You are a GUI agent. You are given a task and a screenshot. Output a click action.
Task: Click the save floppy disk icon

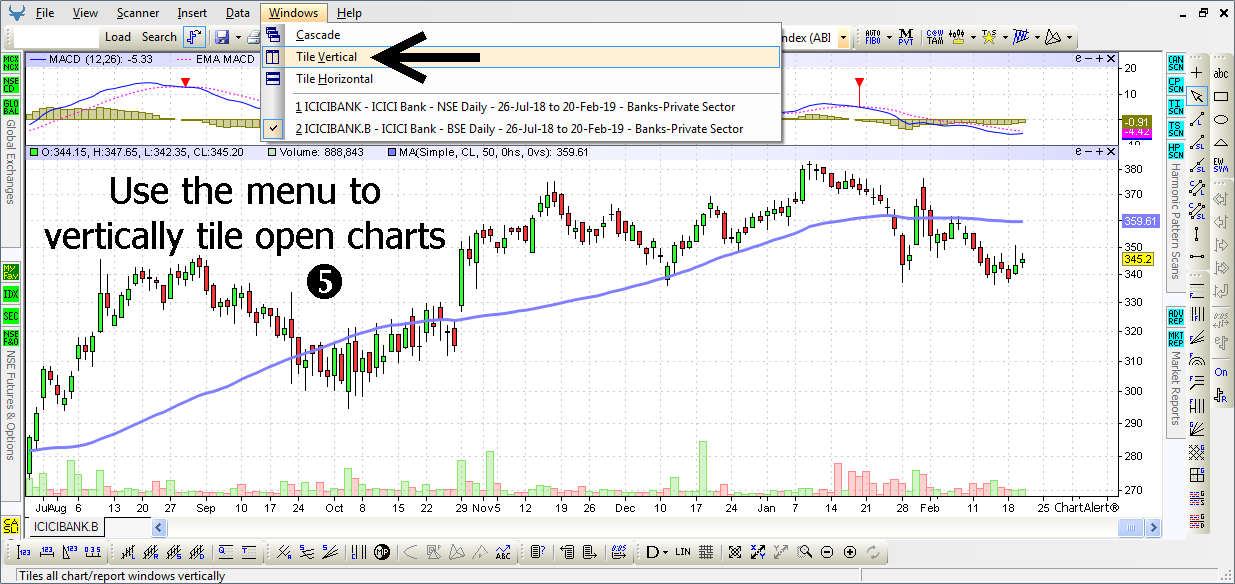(x=221, y=37)
